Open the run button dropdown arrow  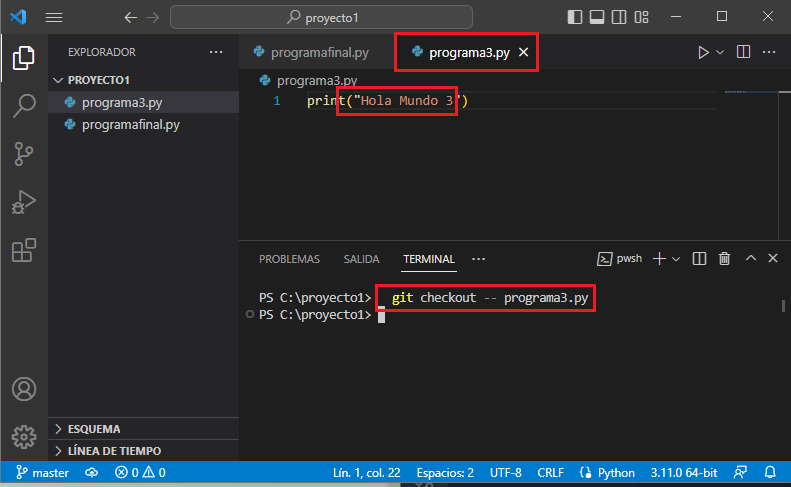[x=720, y=52]
